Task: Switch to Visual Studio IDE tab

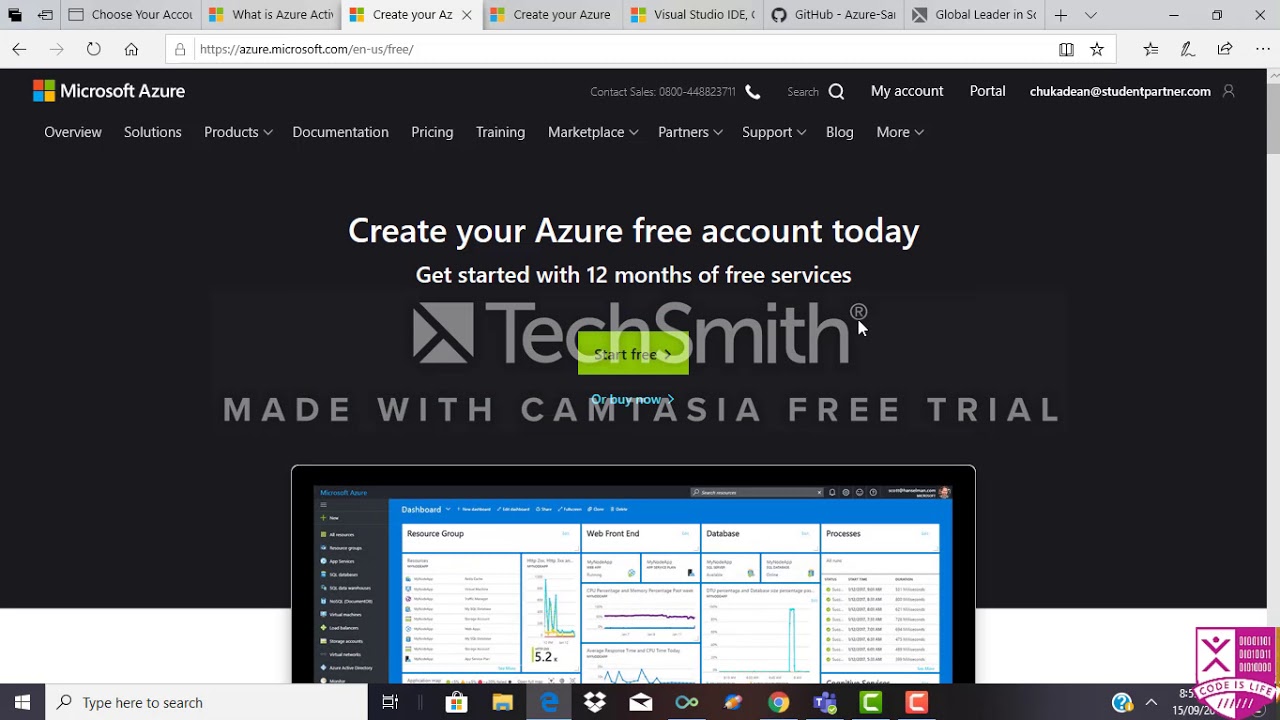Action: (692, 15)
